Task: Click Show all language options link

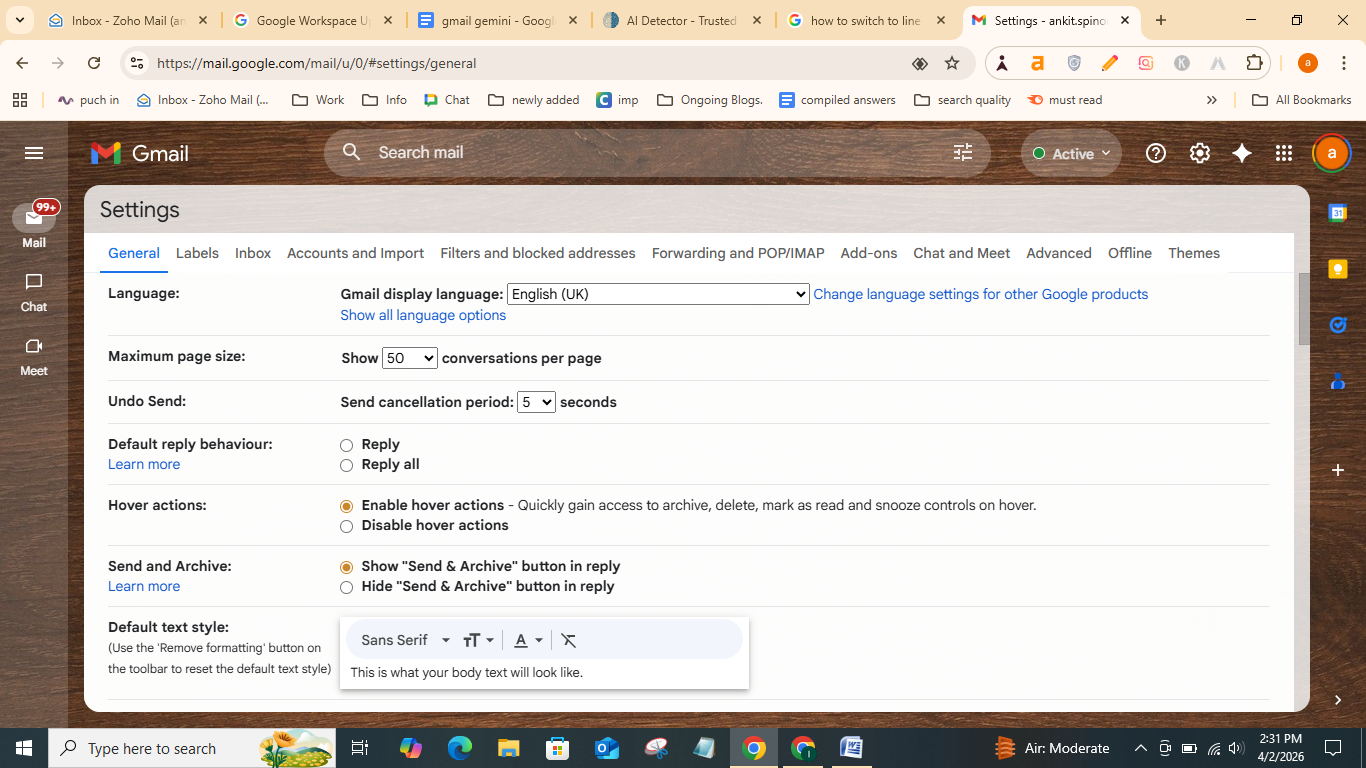Action: [x=422, y=315]
